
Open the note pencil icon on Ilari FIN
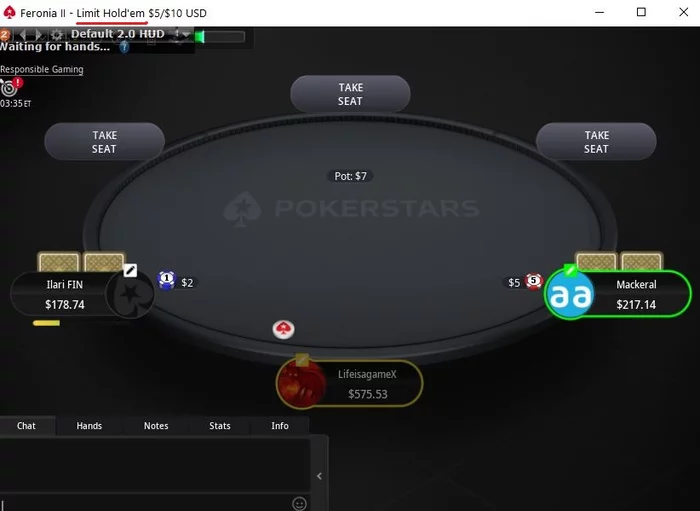130,270
